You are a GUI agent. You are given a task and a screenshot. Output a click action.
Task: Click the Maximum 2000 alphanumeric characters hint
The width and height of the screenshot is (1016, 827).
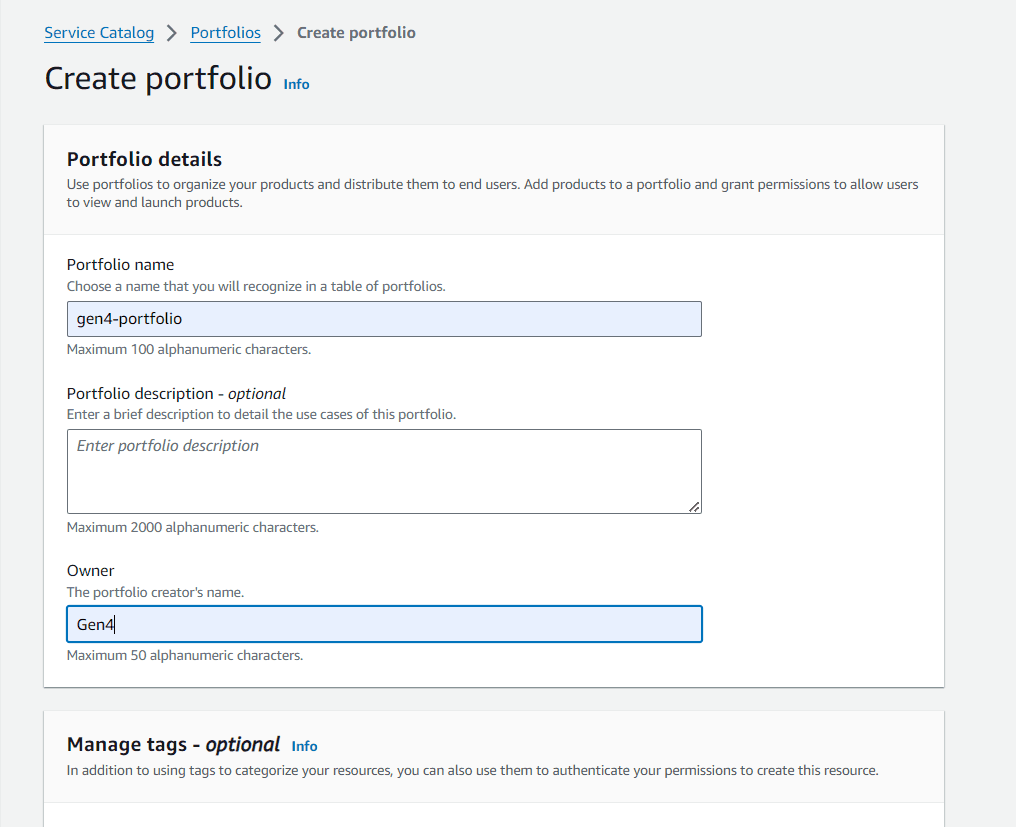click(x=192, y=528)
